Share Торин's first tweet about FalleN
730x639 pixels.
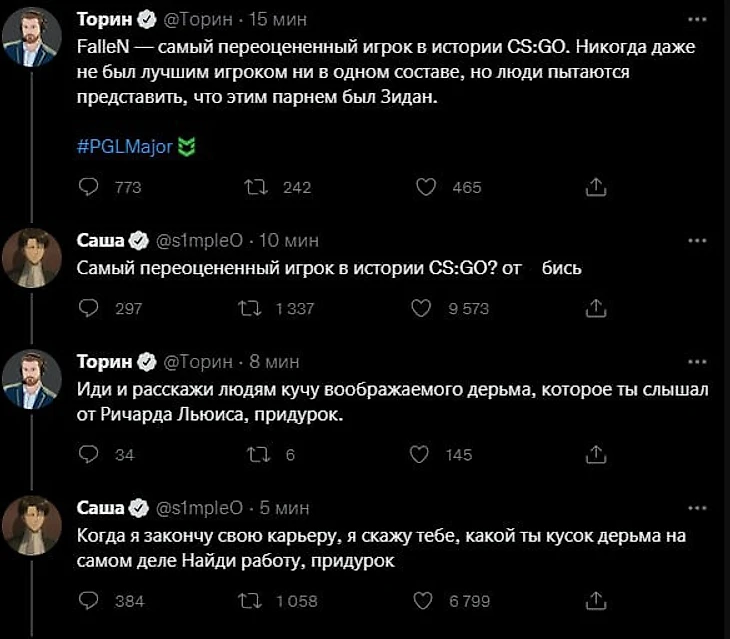coord(595,187)
